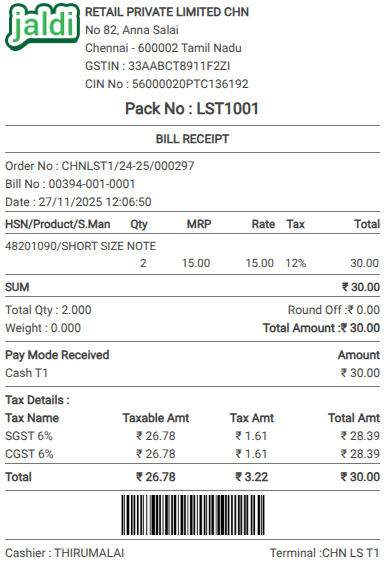The image size is (384, 567).
Task: Click the jaldi logo
Action: pyautogui.click(x=42, y=27)
